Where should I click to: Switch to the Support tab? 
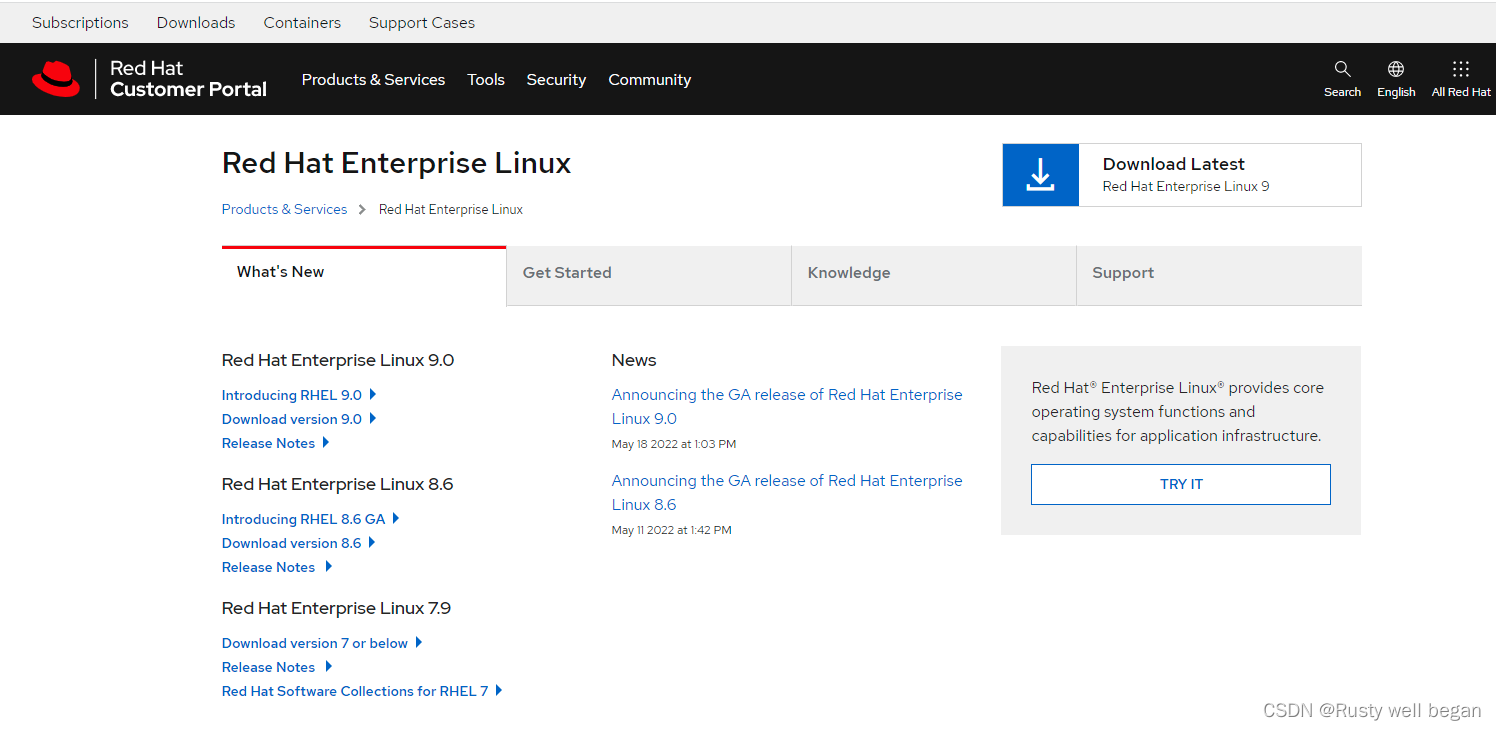tap(1219, 275)
